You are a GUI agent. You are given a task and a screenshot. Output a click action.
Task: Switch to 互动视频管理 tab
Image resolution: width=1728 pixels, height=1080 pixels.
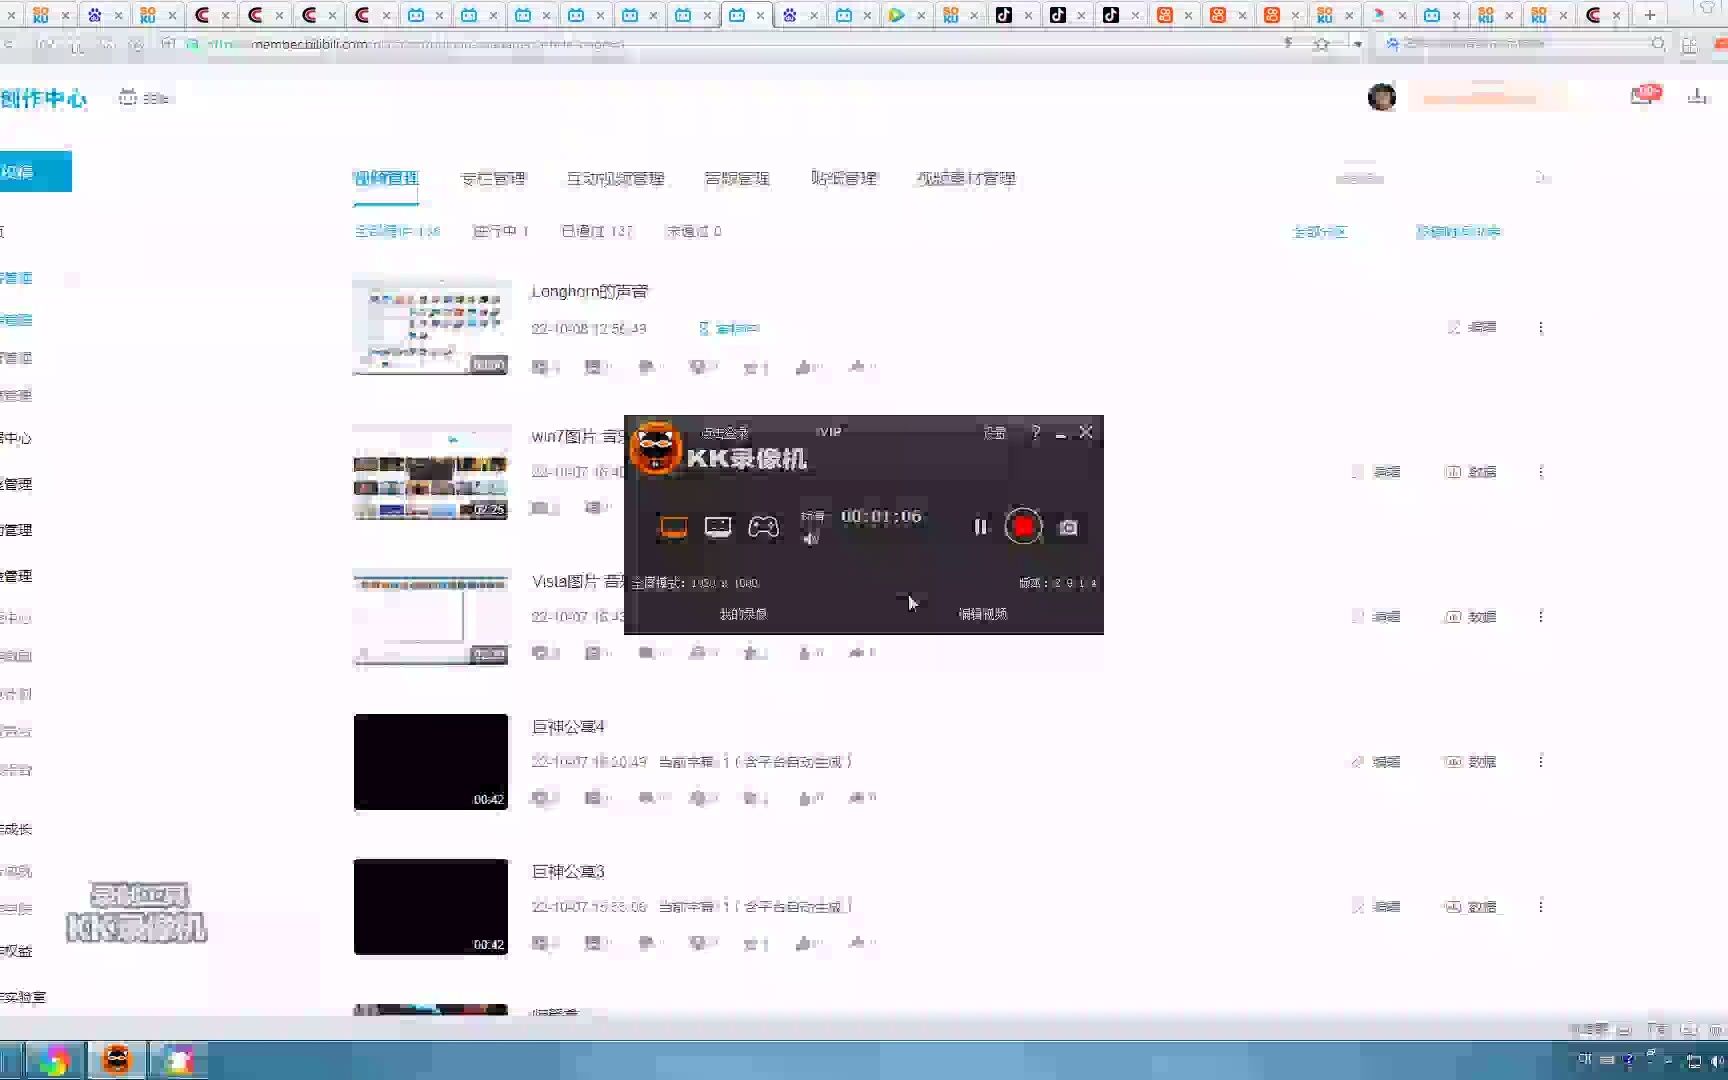[615, 178]
